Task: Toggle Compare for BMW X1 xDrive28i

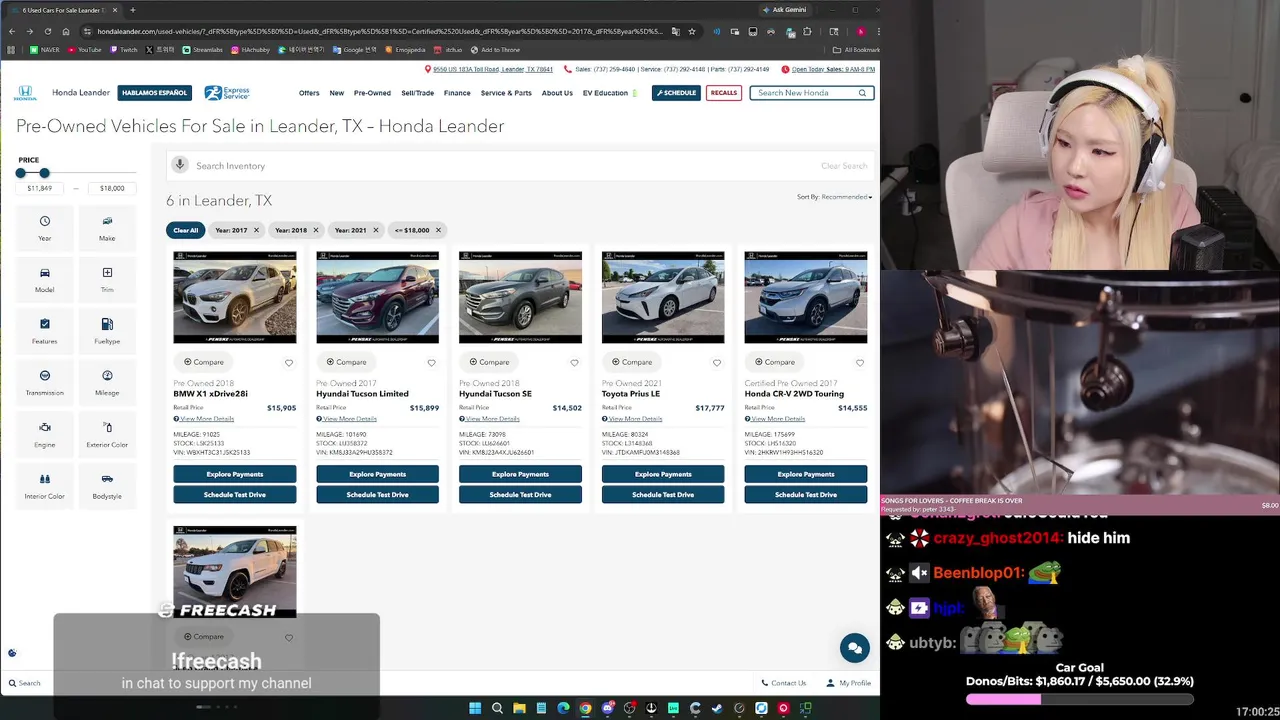Action: [x=204, y=362]
